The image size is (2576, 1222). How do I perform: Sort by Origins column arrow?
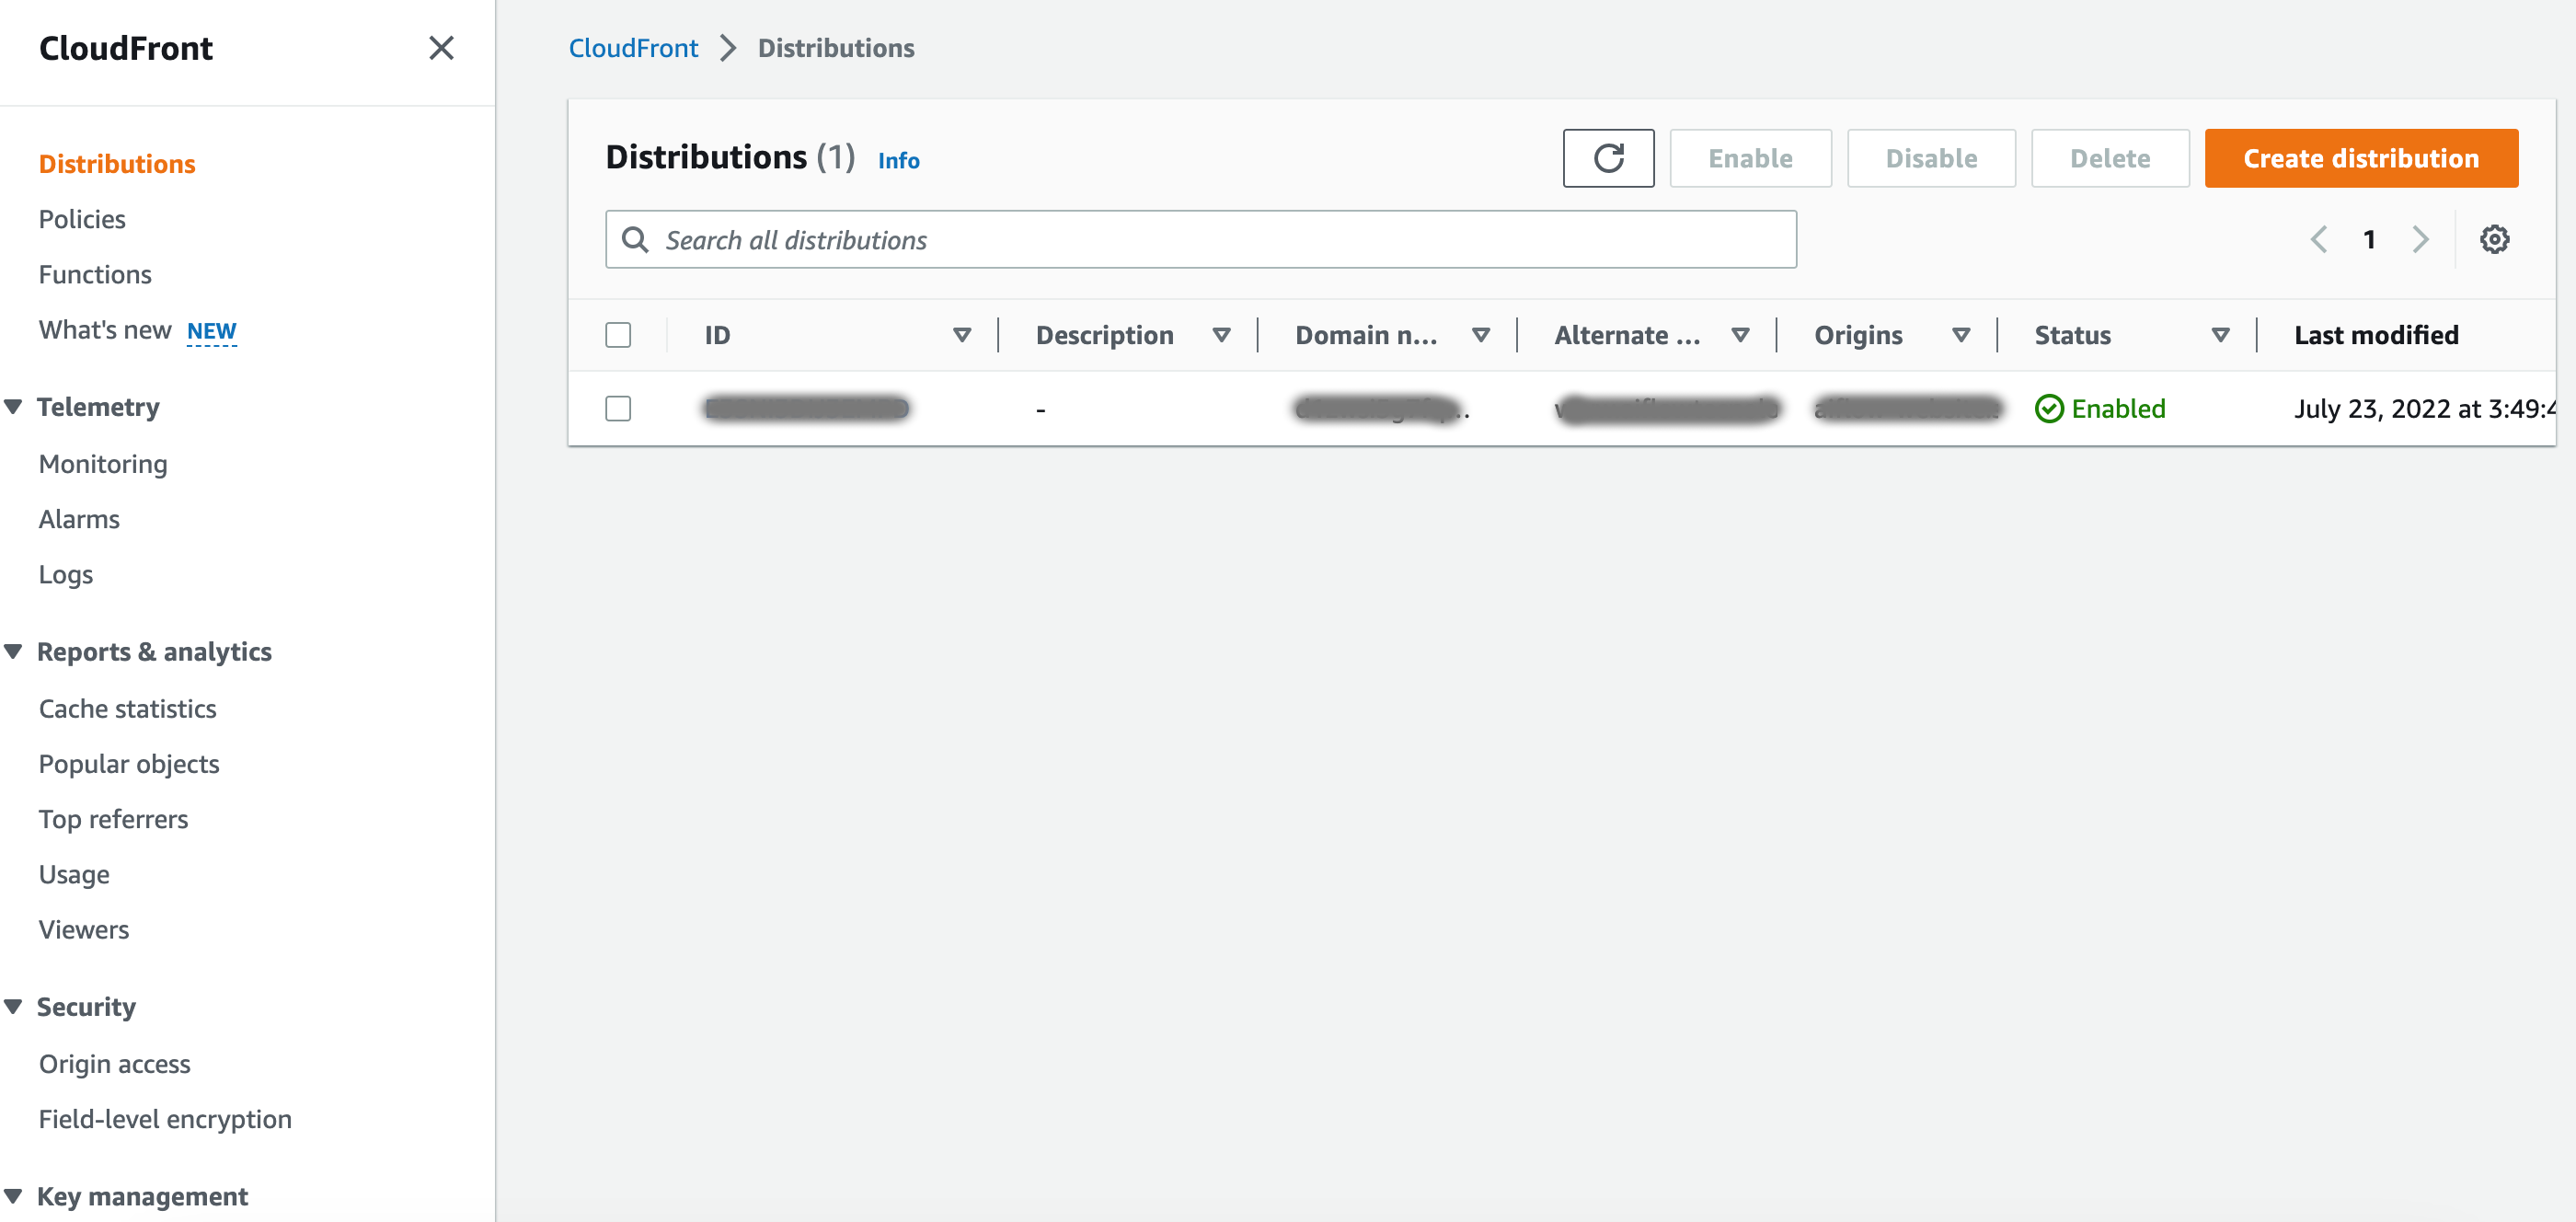tap(1960, 335)
